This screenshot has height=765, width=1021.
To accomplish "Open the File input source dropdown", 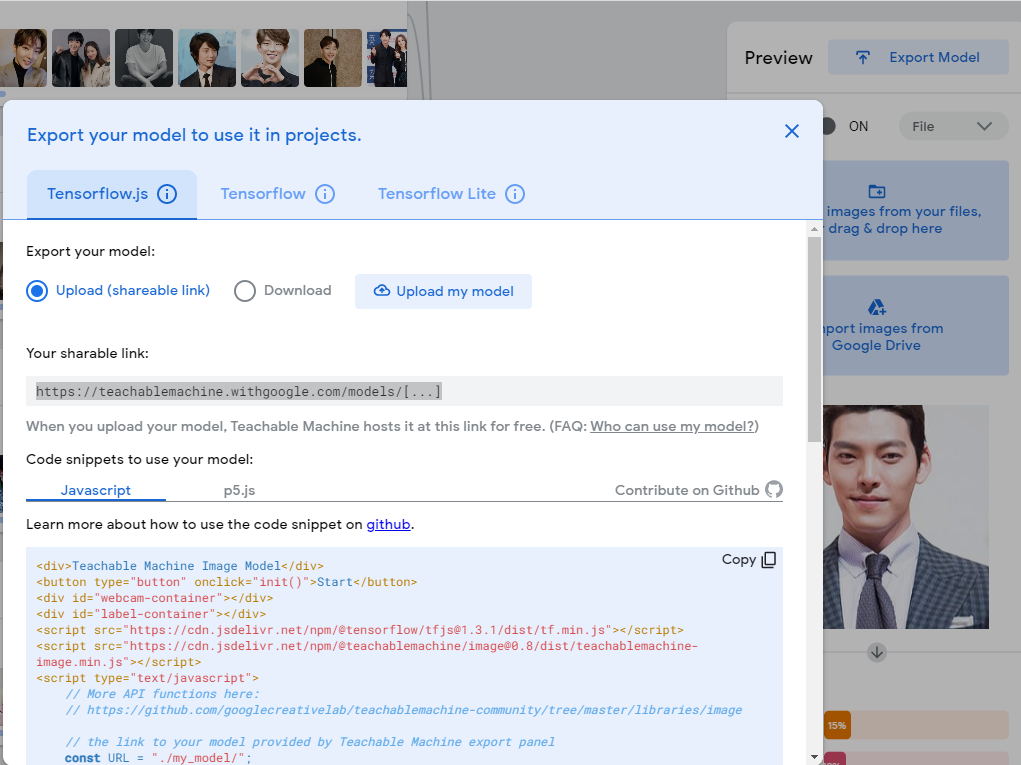I will tap(954, 126).
